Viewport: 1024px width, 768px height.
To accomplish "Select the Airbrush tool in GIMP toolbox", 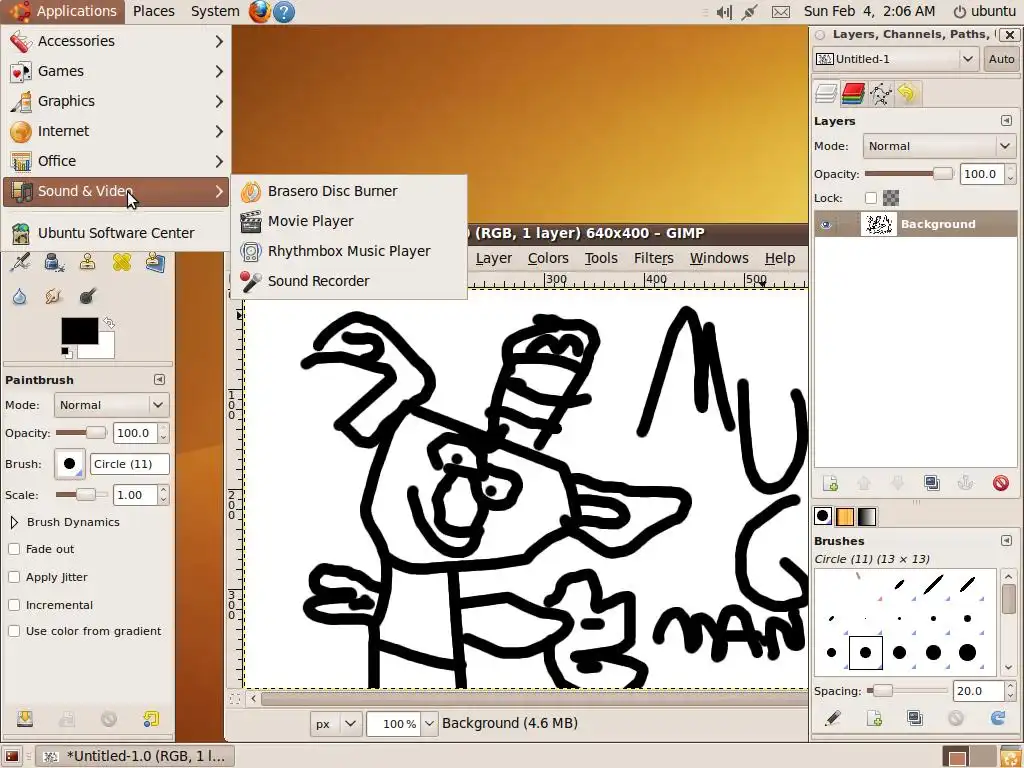I will [x=20, y=263].
